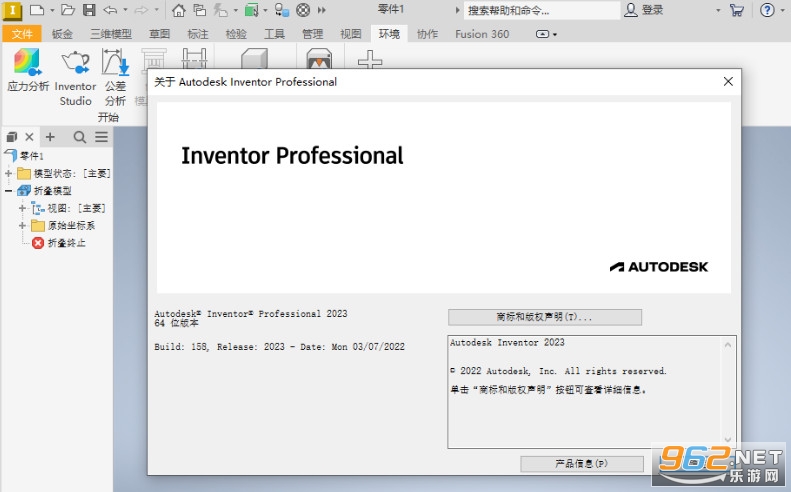Open ribbon display options dropdown
791x492 pixels.
(546, 34)
